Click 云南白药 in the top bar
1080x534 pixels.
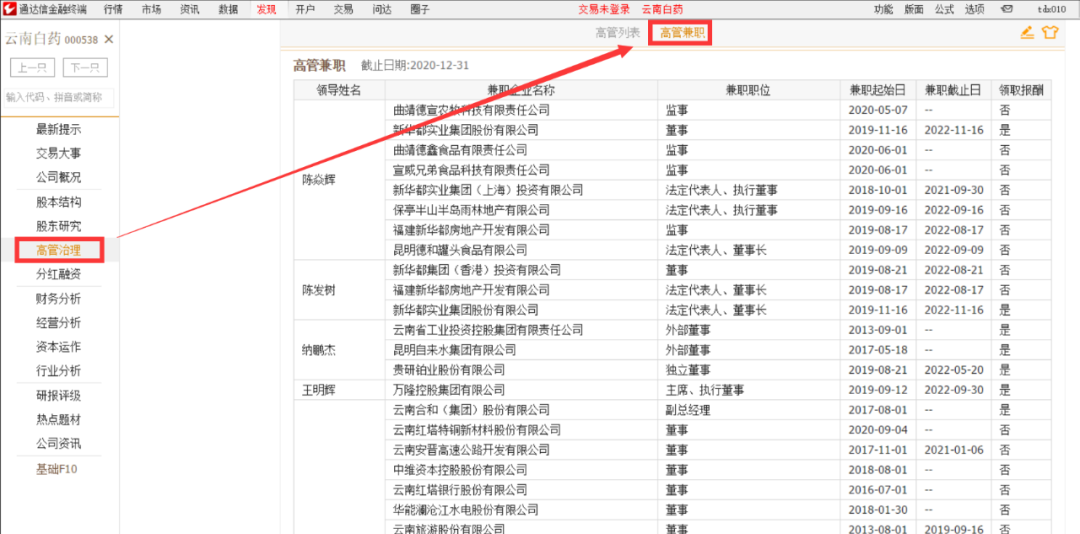[662, 9]
